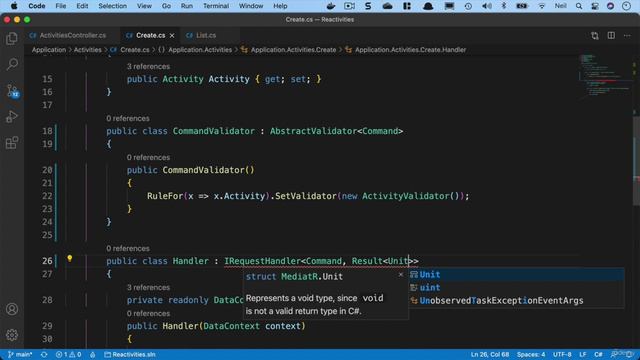Click Ln 26, Col 68 cursor position
The image size is (640, 360).
coord(490,355)
